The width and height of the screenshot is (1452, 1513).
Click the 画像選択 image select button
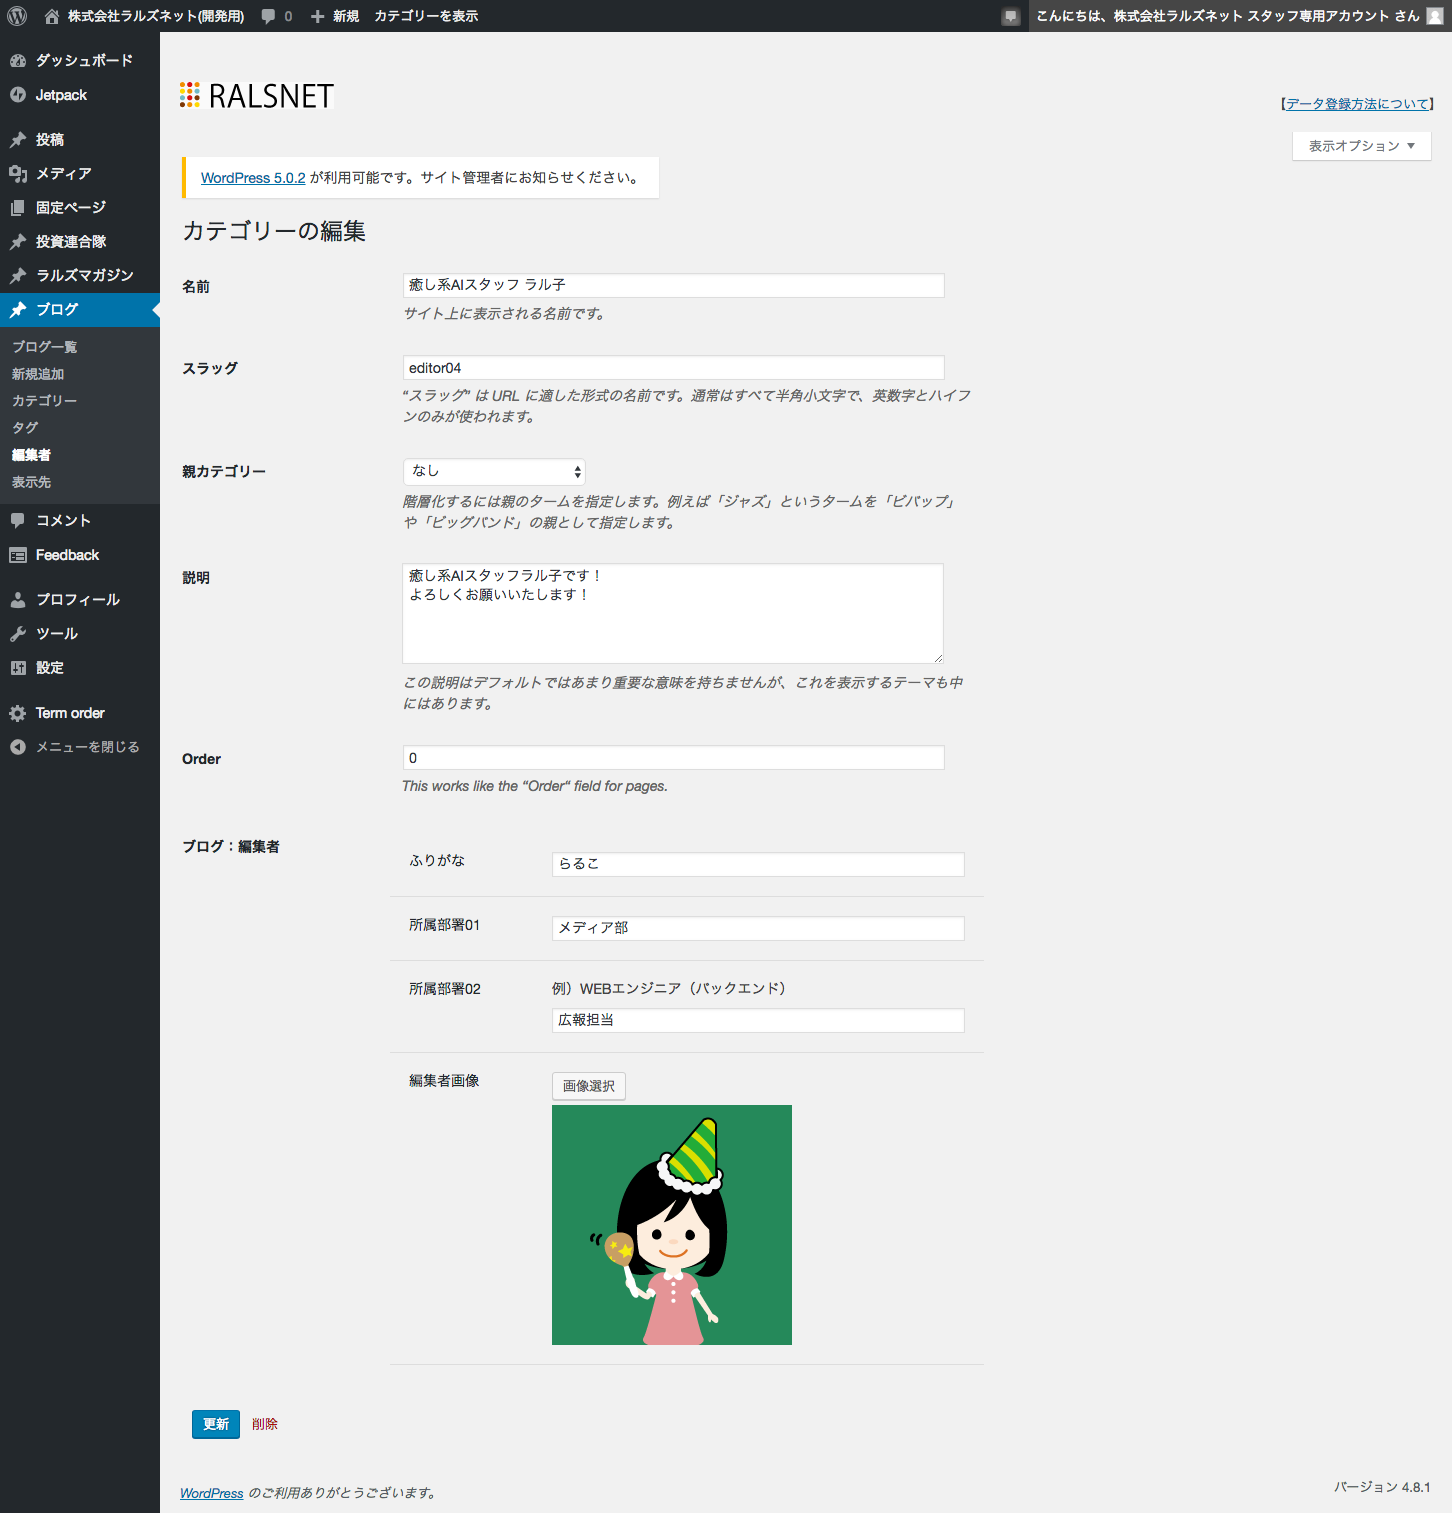tap(588, 1086)
